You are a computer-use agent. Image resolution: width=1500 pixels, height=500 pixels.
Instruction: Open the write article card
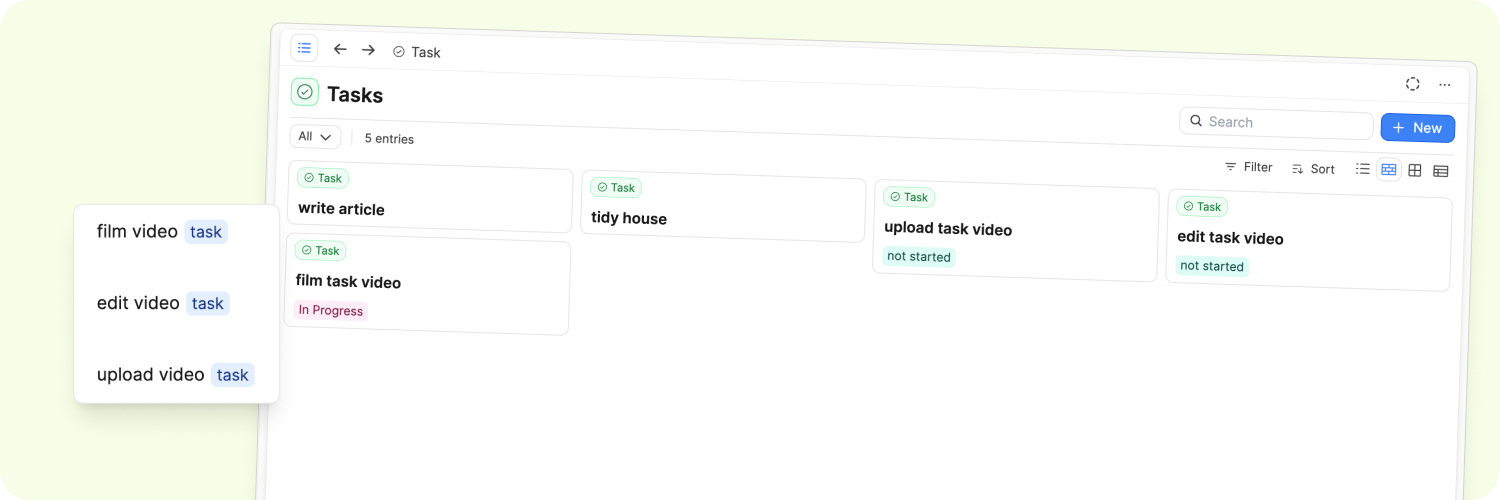(430, 197)
